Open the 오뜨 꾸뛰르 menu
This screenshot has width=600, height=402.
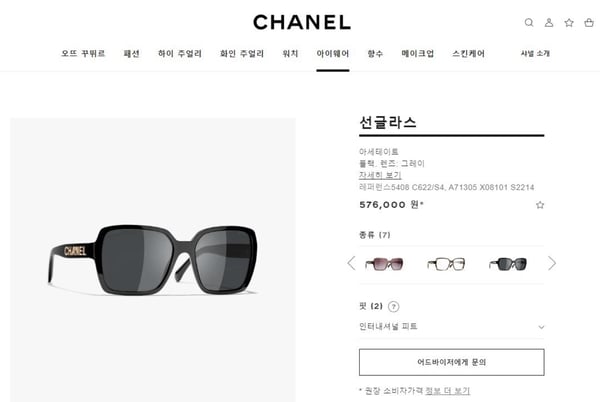tap(83, 54)
